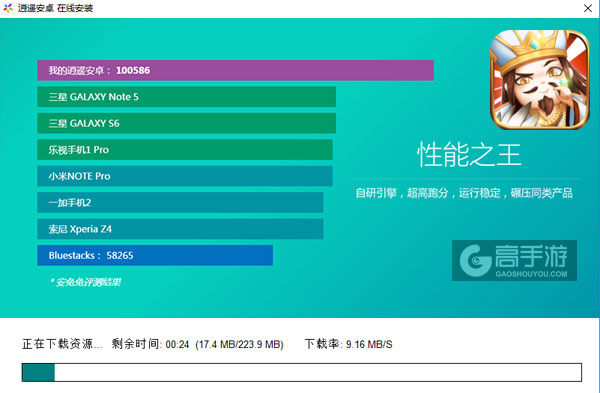Click the 自研引擎 description line
The image size is (600, 393).
click(x=464, y=193)
